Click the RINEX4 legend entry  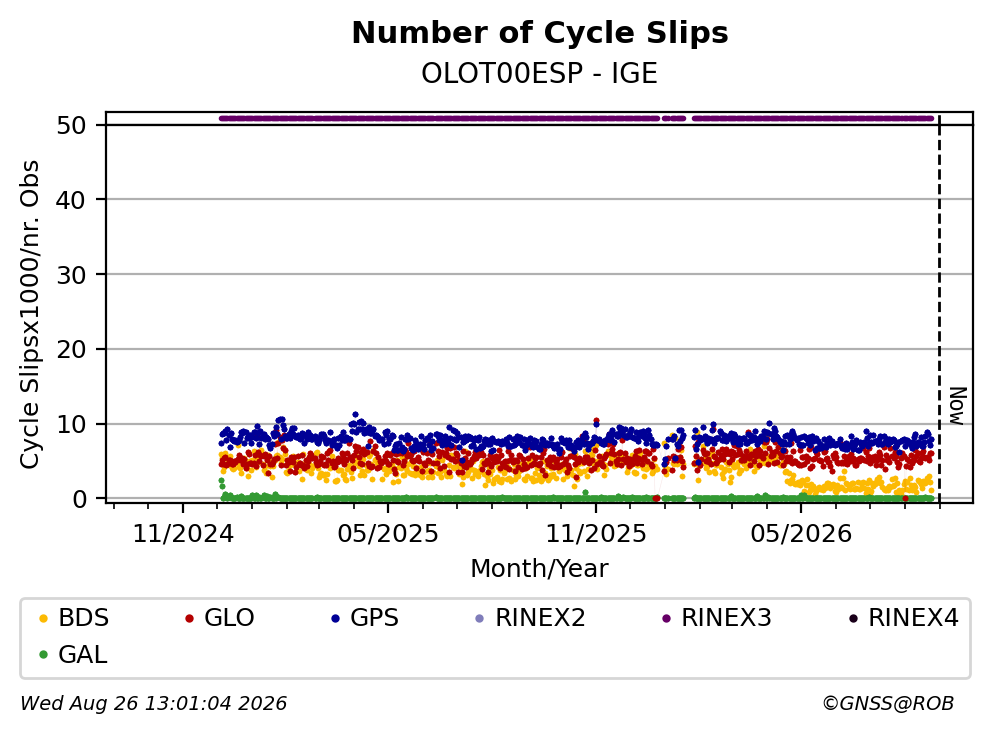pyautogui.click(x=904, y=617)
